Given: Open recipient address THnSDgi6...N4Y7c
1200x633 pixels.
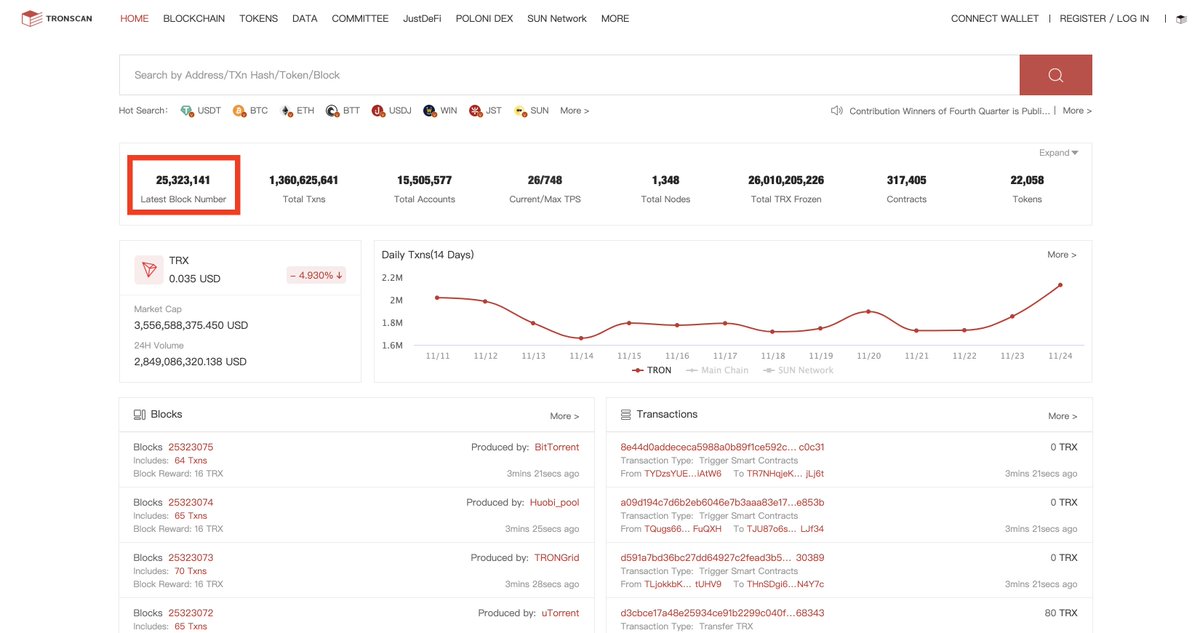Looking at the screenshot, I should tap(785, 584).
